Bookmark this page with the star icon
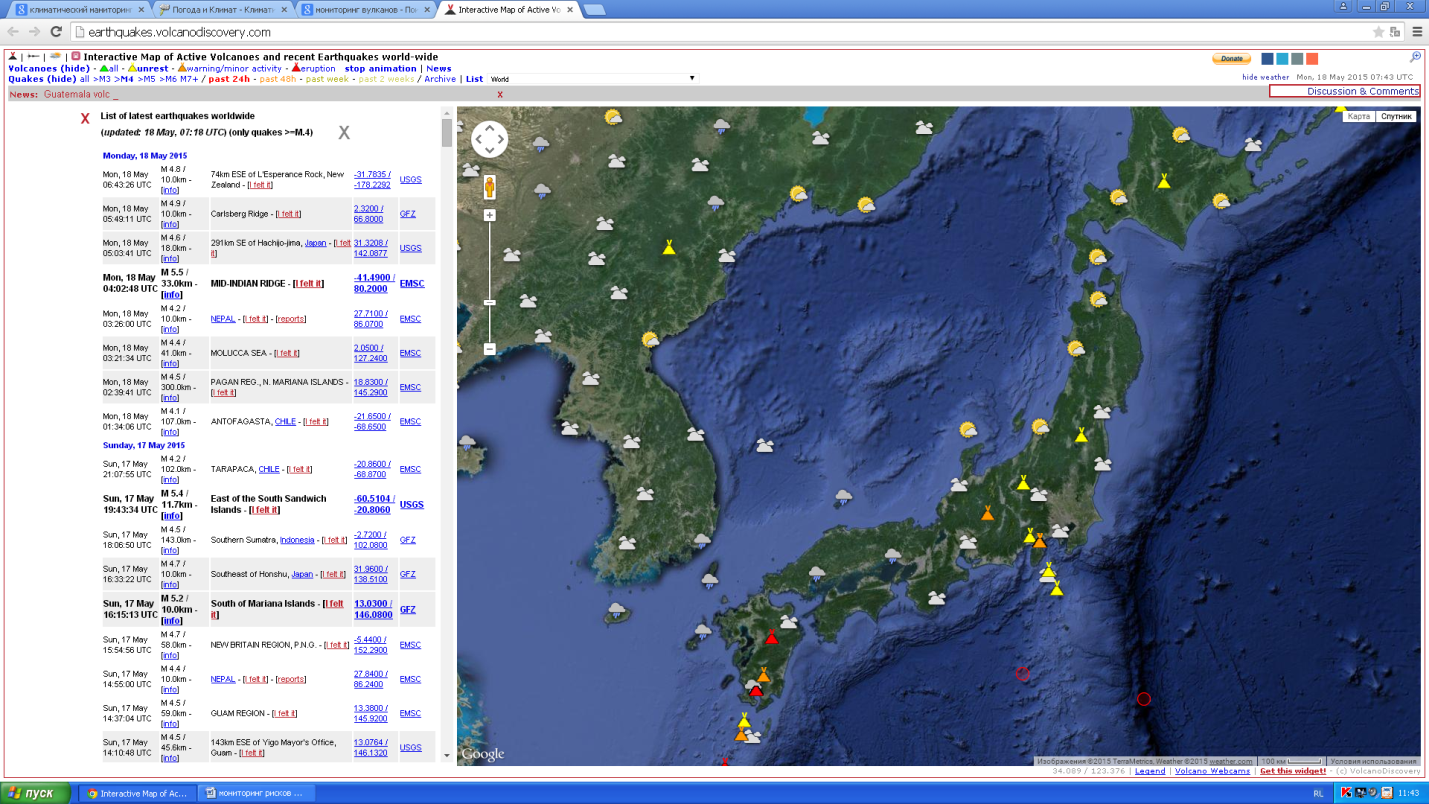Screen dimensions: 1429x804 click(1379, 32)
